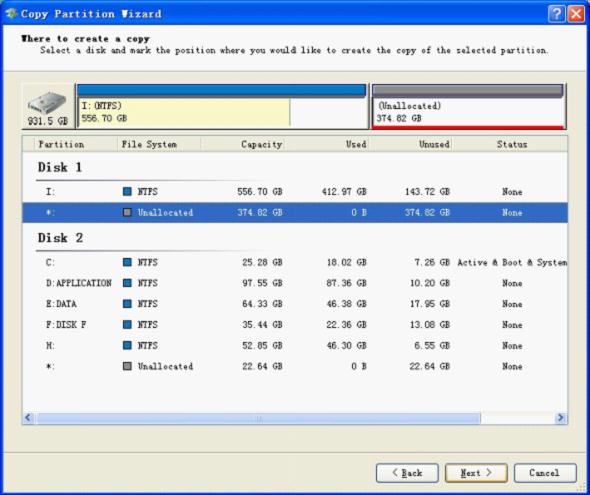Click the horizontal scrollbar right arrow
The image size is (590, 495).
(561, 418)
